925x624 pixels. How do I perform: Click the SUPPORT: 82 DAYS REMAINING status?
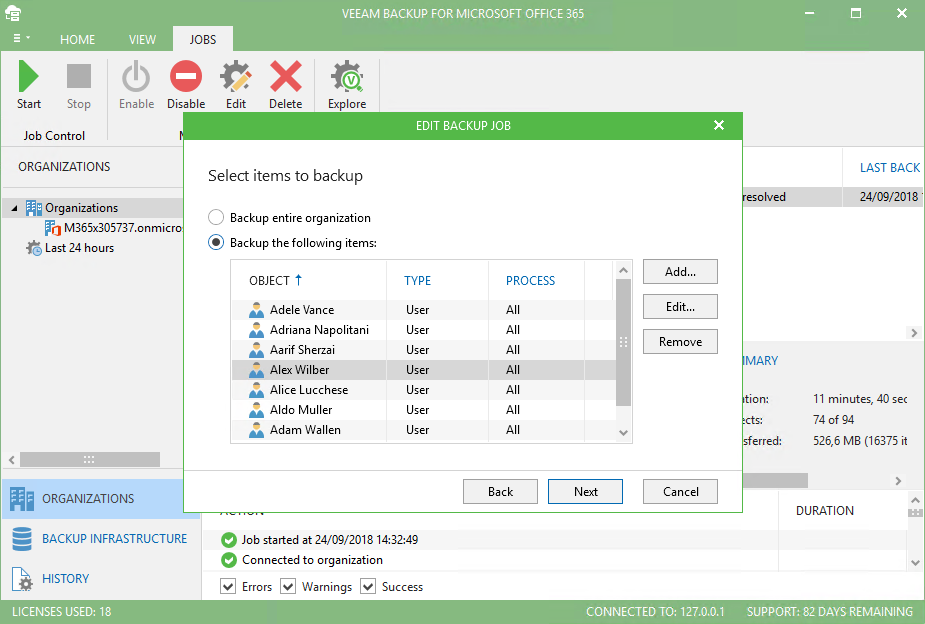click(x=829, y=612)
